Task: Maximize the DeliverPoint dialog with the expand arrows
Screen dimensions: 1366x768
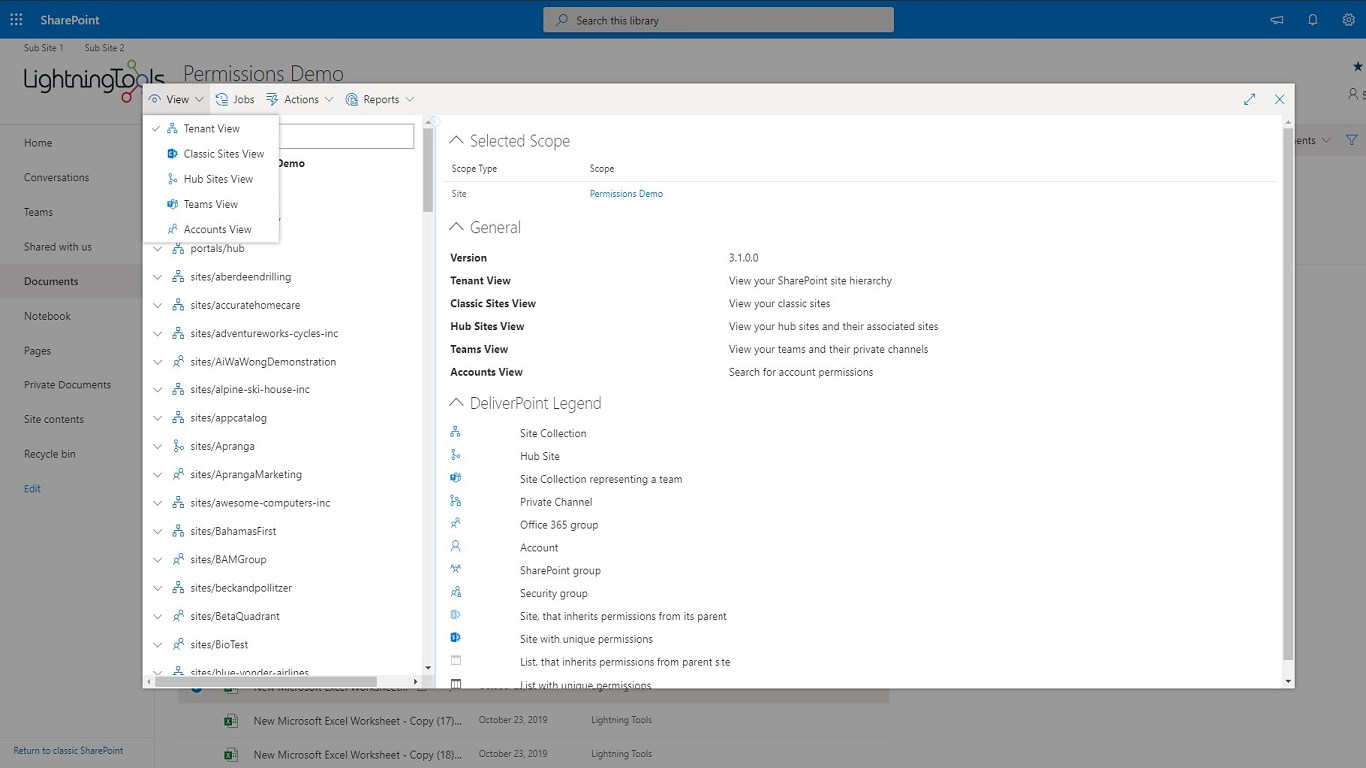Action: [1249, 99]
